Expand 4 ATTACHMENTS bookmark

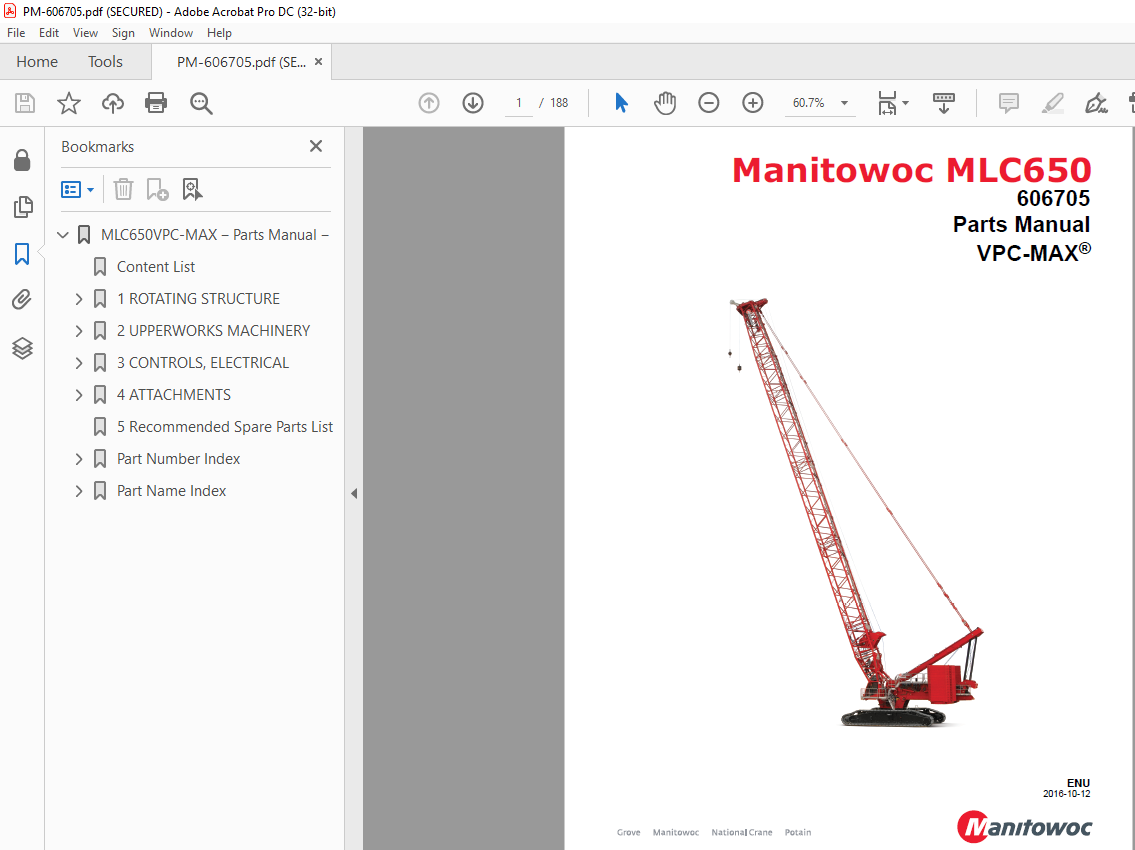(79, 395)
